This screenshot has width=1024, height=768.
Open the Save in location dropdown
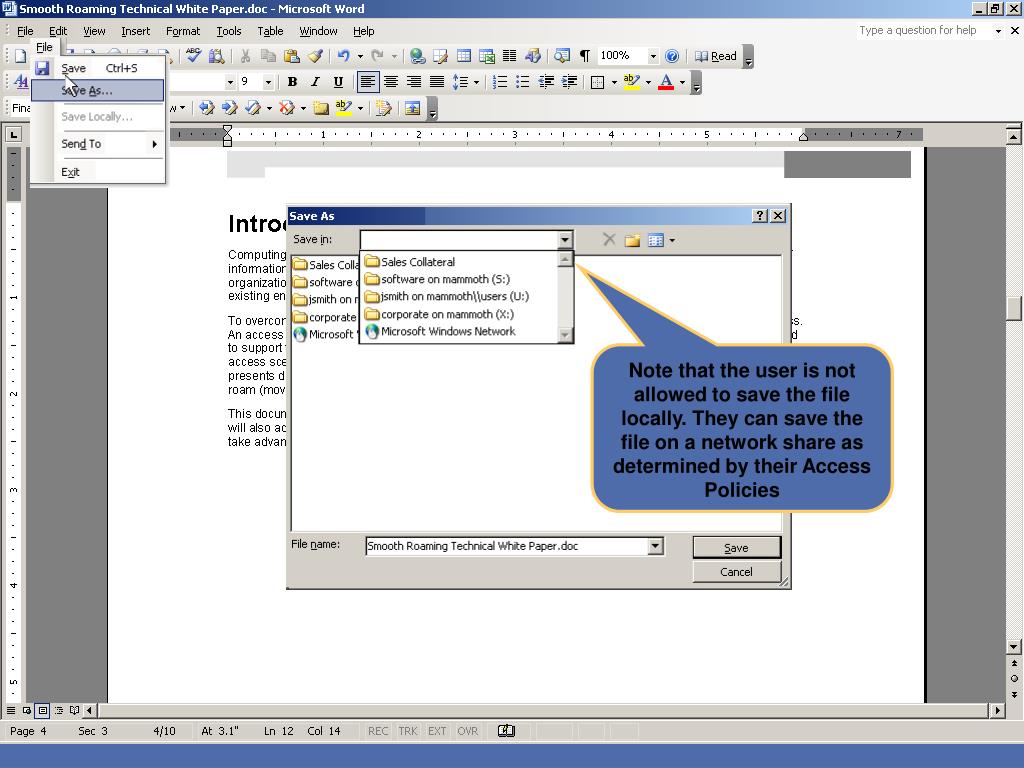click(565, 240)
